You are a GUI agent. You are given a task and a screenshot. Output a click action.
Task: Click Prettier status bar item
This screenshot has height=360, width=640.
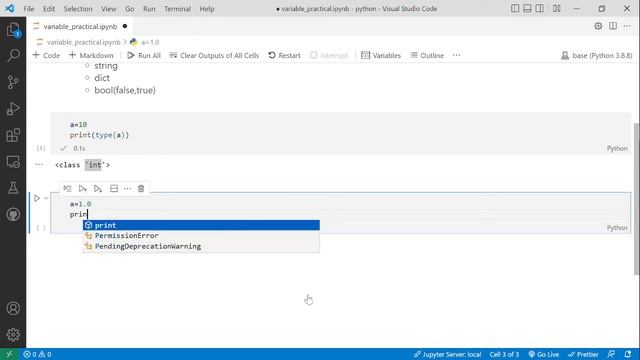coord(583,354)
